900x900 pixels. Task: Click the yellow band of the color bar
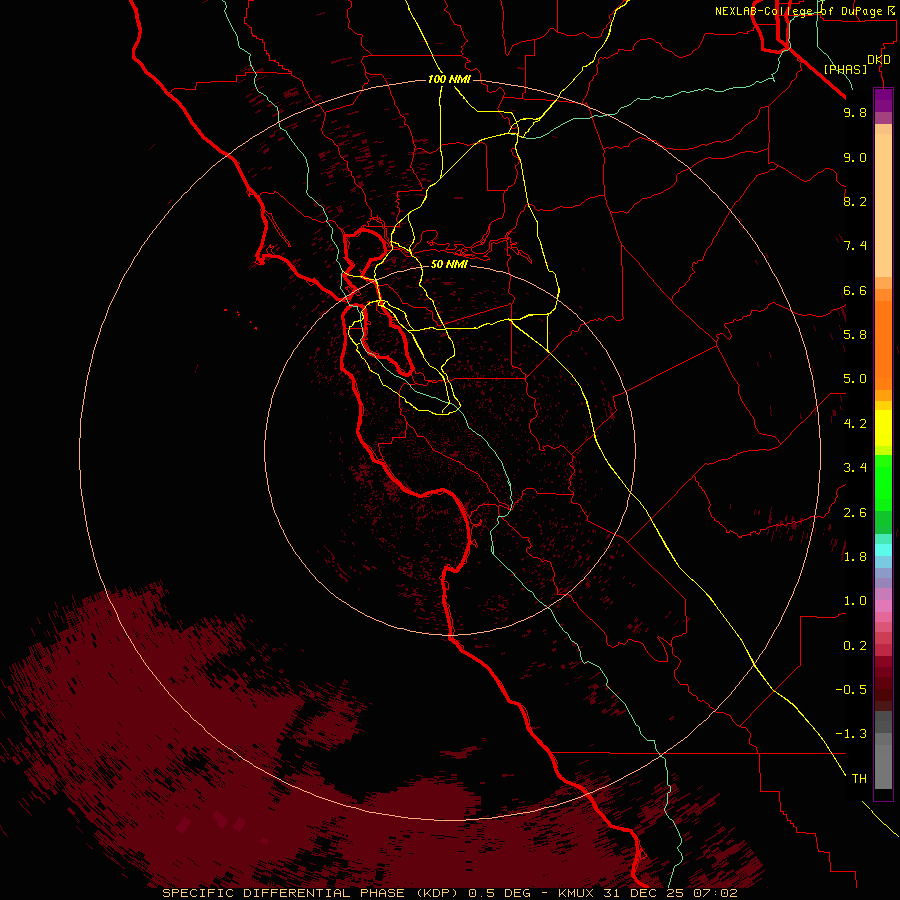coord(883,428)
